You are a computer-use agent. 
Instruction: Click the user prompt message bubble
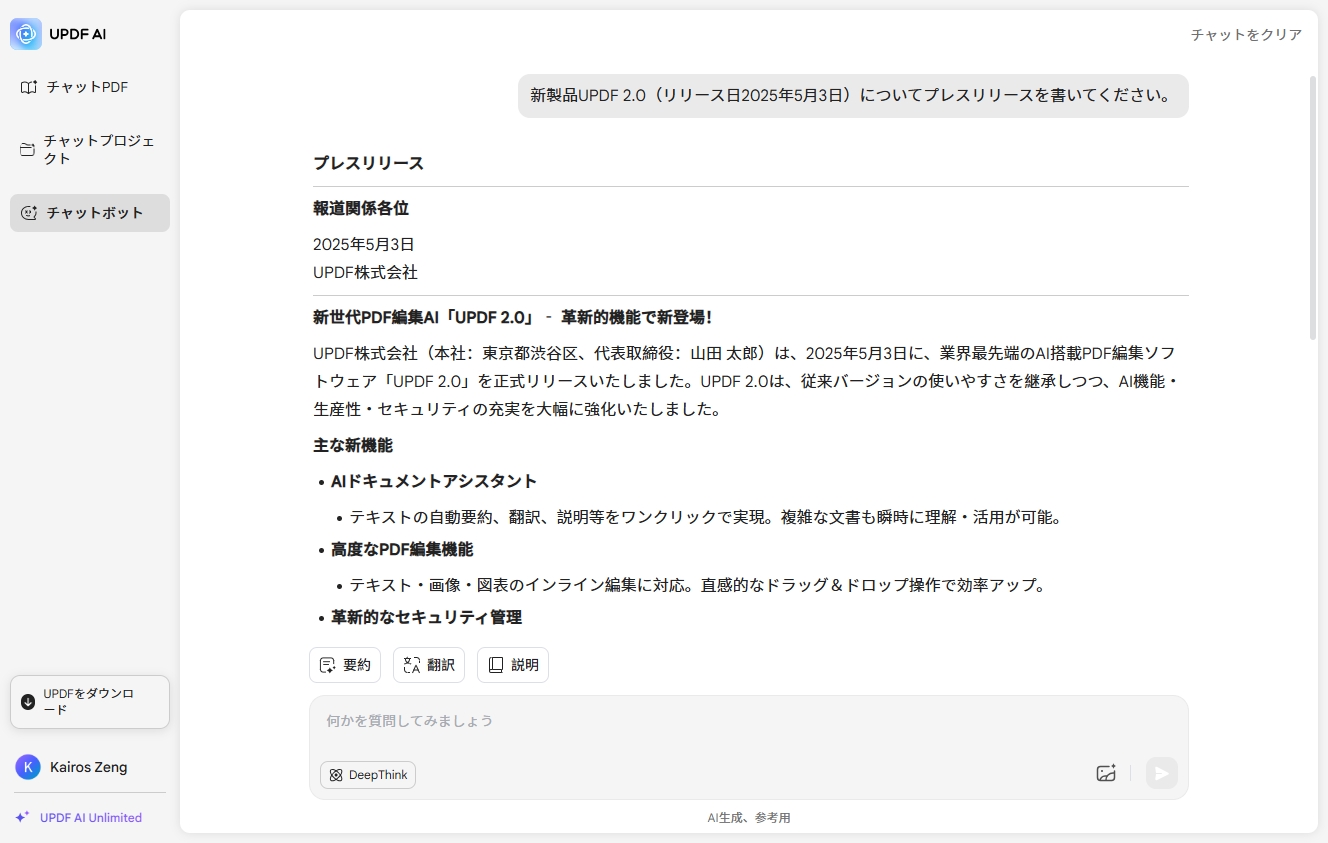(x=853, y=96)
